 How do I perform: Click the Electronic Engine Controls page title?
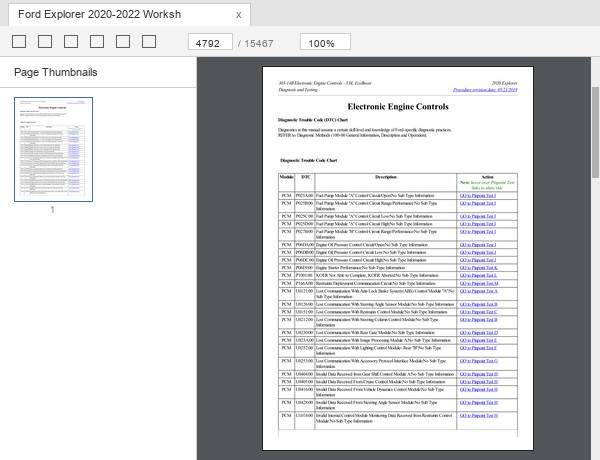coord(398,107)
